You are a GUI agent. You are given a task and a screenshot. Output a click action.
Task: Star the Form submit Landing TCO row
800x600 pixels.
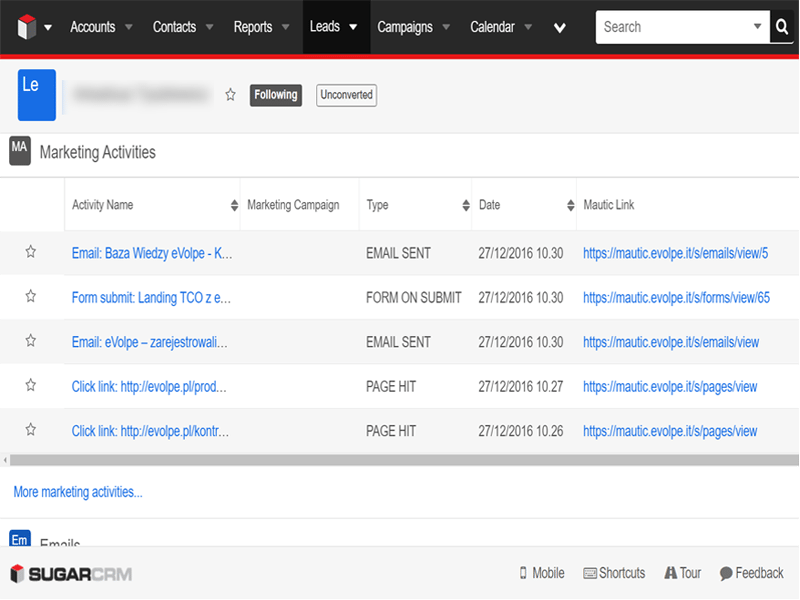31,297
